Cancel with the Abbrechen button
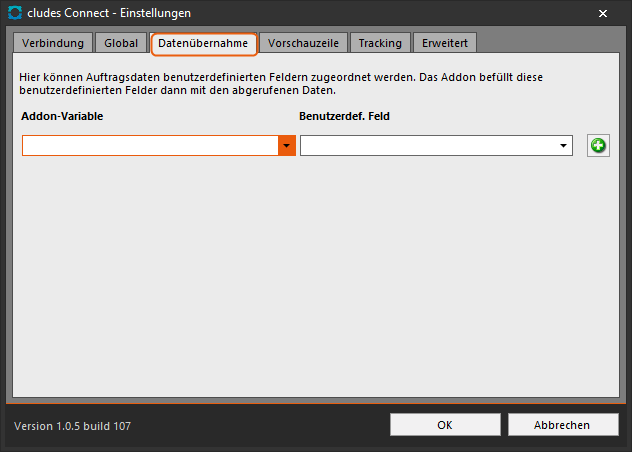The height and width of the screenshot is (452, 632). click(563, 425)
